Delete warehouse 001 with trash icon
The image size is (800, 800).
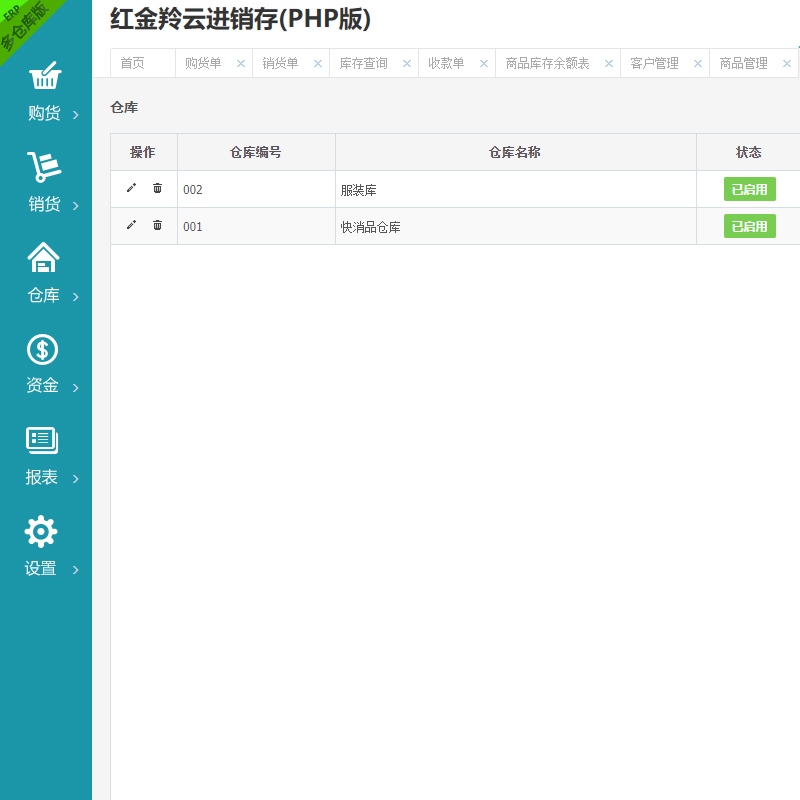(x=157, y=225)
